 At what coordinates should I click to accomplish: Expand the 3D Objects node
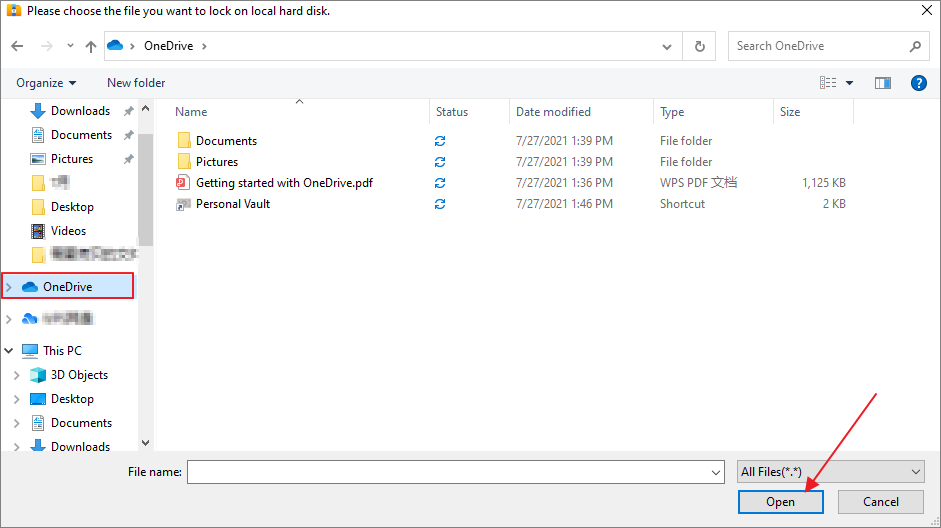click(17, 375)
